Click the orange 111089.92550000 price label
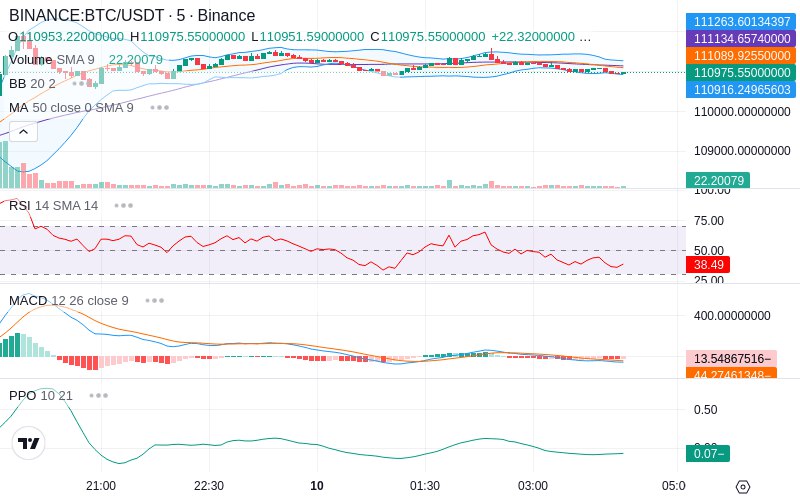This screenshot has width=800, height=500. pos(741,56)
